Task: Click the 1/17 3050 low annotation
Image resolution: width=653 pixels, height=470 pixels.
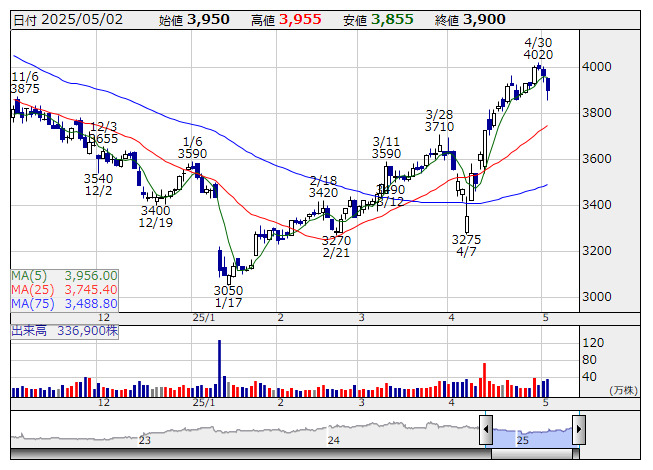Action: point(228,296)
